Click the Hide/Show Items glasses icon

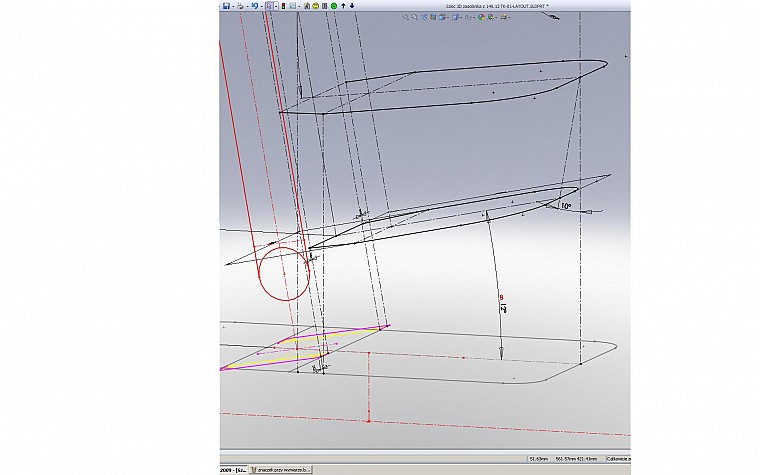click(469, 17)
